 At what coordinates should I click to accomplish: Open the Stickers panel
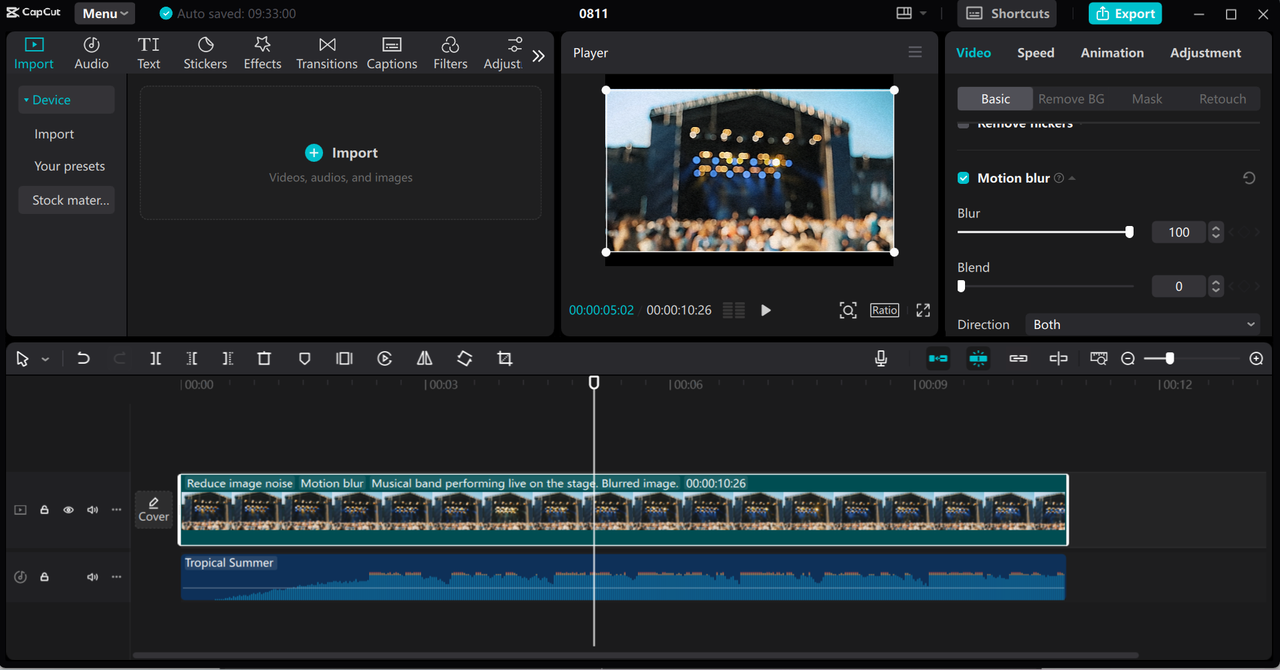click(x=205, y=53)
